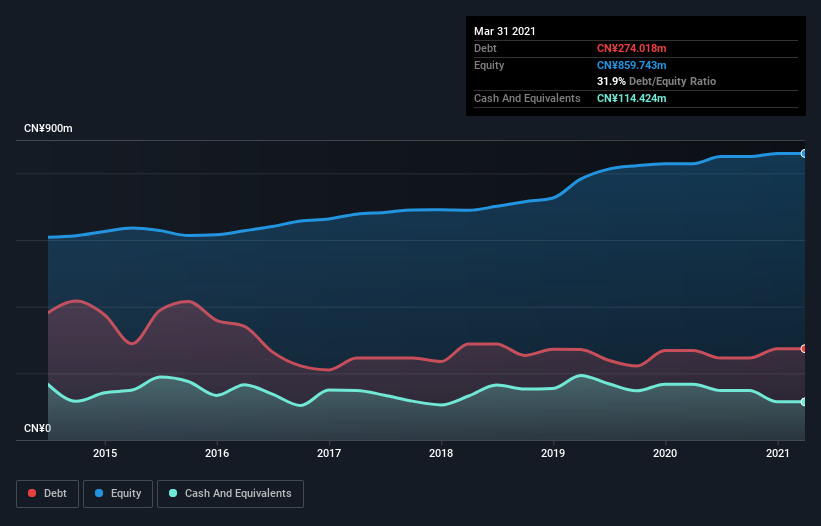The image size is (821, 526).
Task: Select the 2015 x-axis label
Action: (x=105, y=453)
